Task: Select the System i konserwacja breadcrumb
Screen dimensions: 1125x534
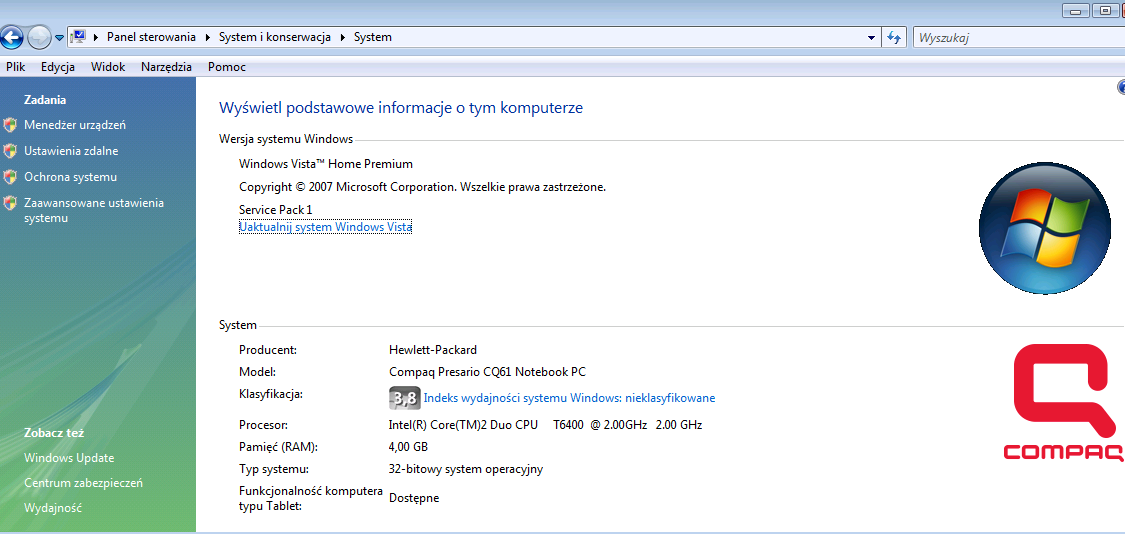Action: click(275, 37)
